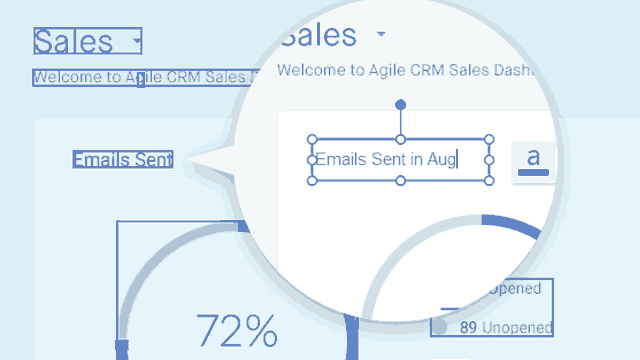Click the bottom-center resize handle of text box

point(400,180)
